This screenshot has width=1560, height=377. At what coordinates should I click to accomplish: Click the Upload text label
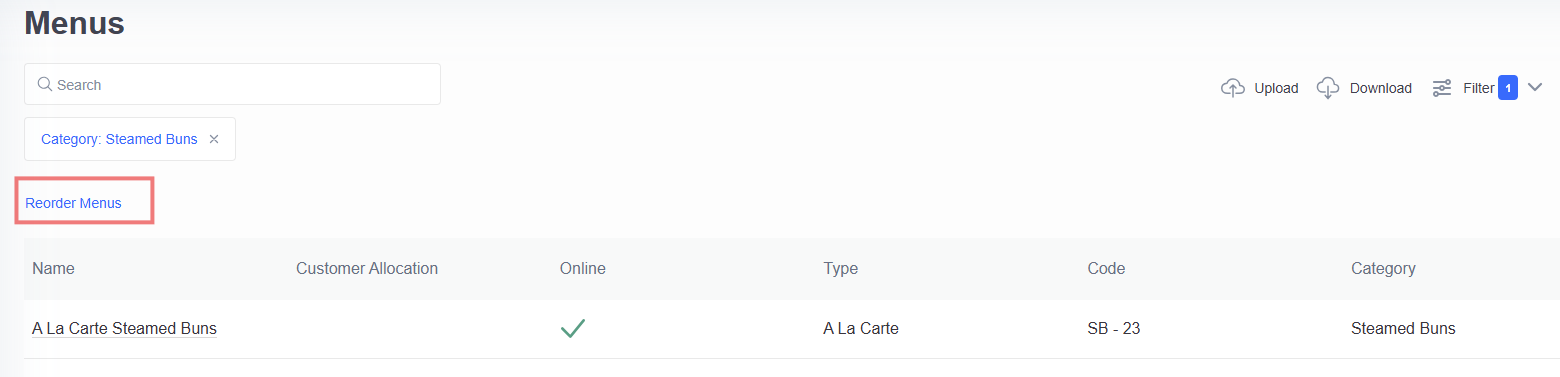(1276, 88)
